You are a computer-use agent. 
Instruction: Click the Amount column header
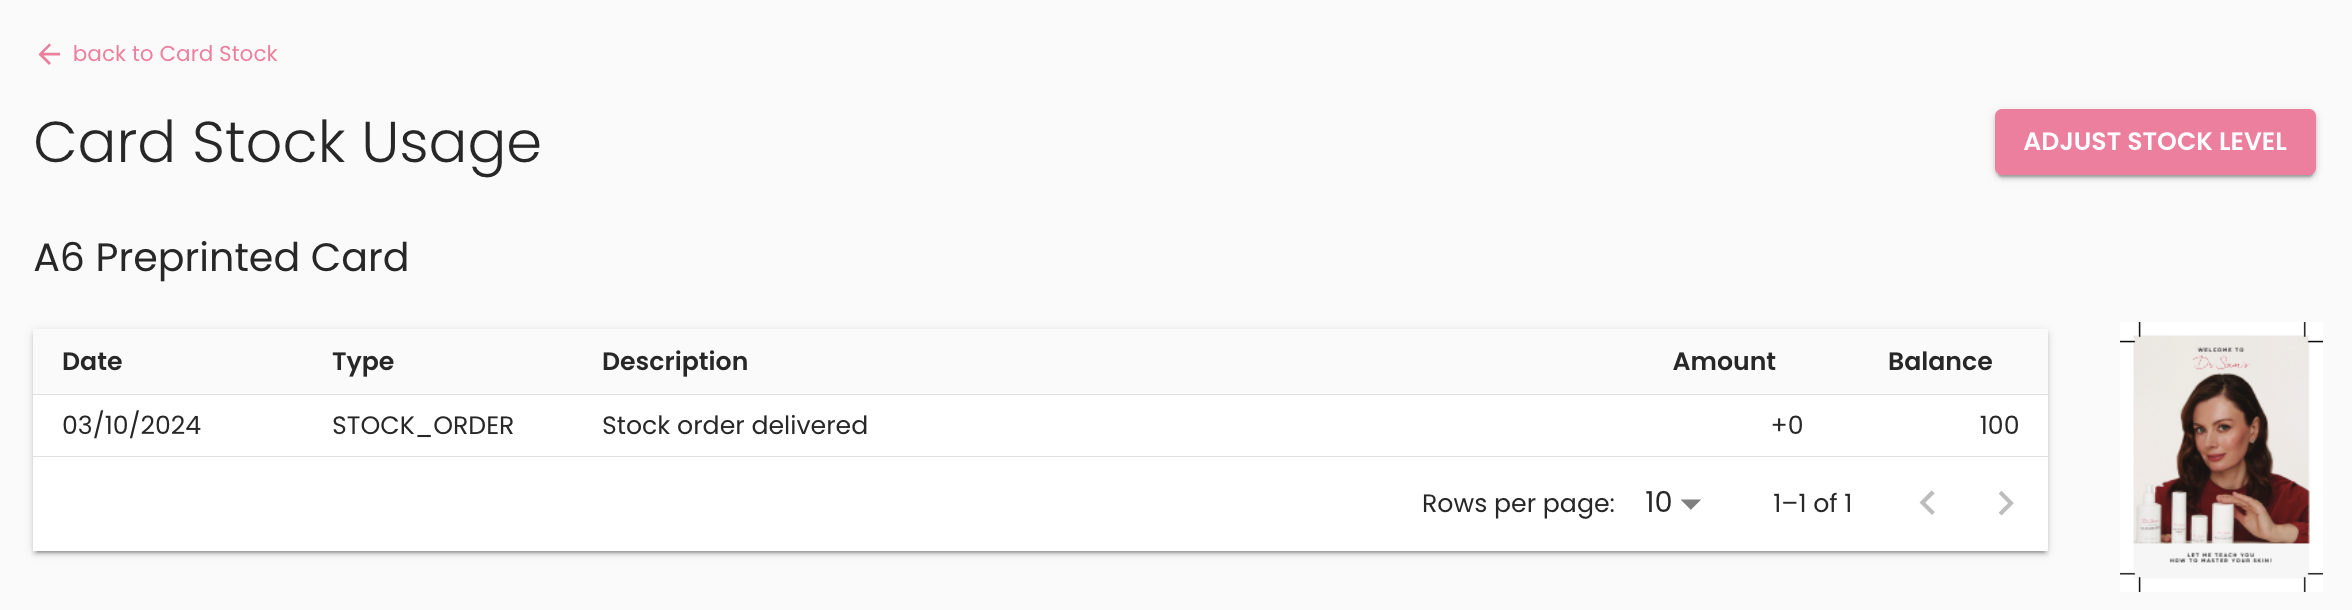pos(1724,362)
